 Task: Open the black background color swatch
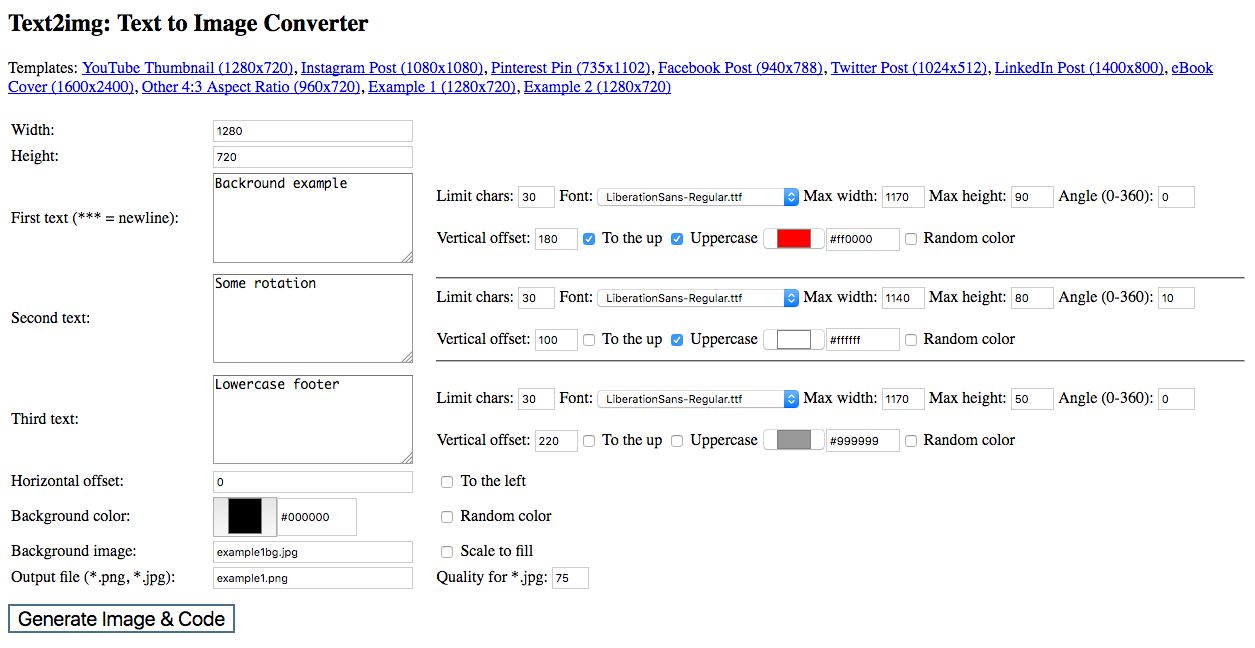[245, 517]
